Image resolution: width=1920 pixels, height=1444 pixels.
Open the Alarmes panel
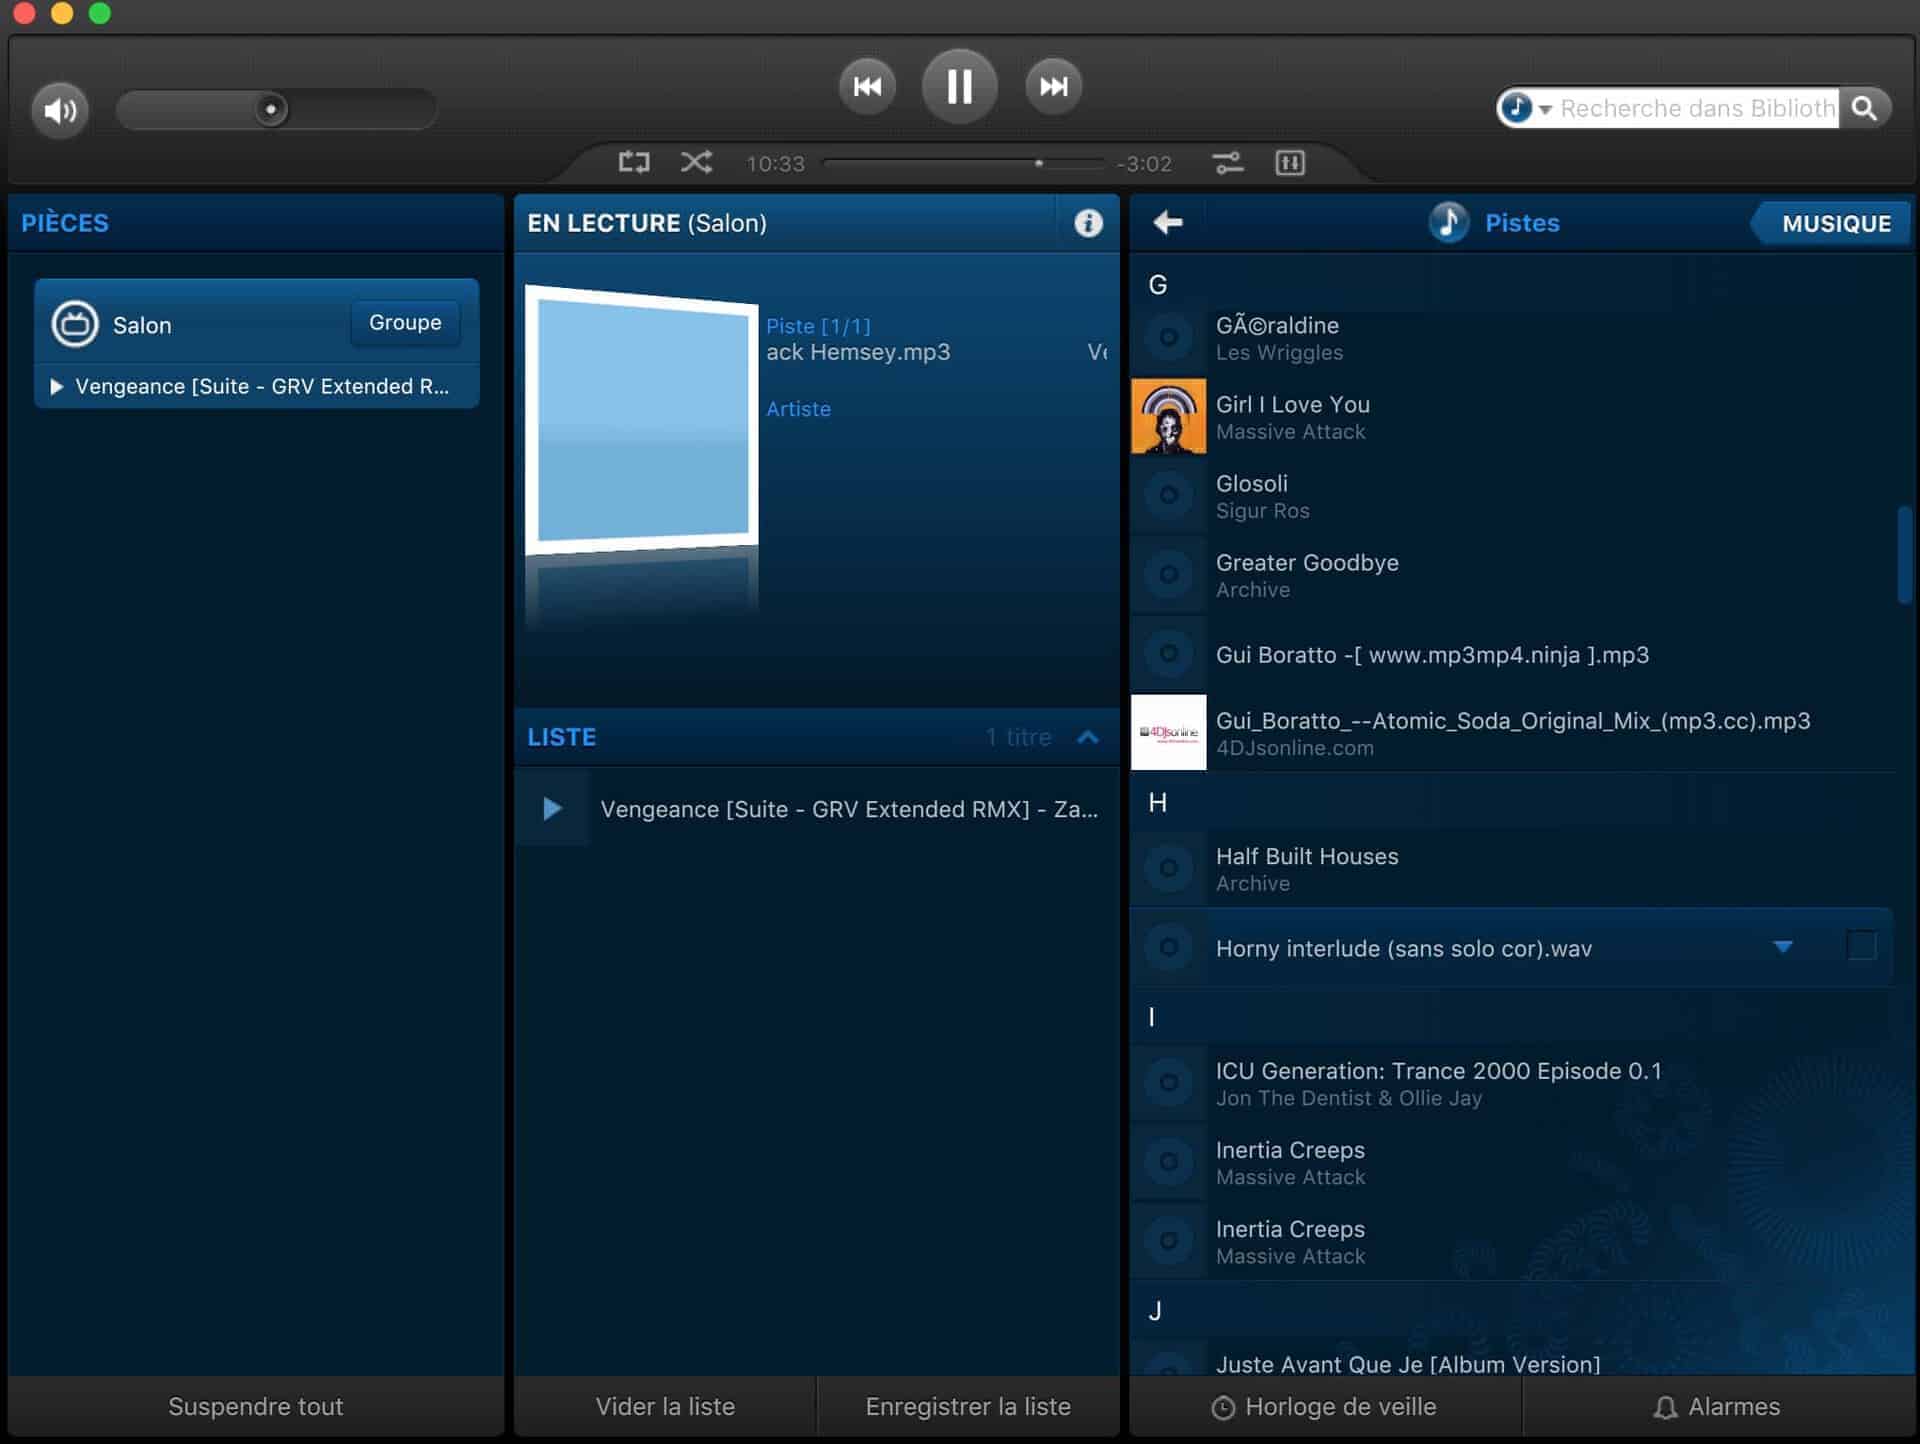point(1717,1406)
